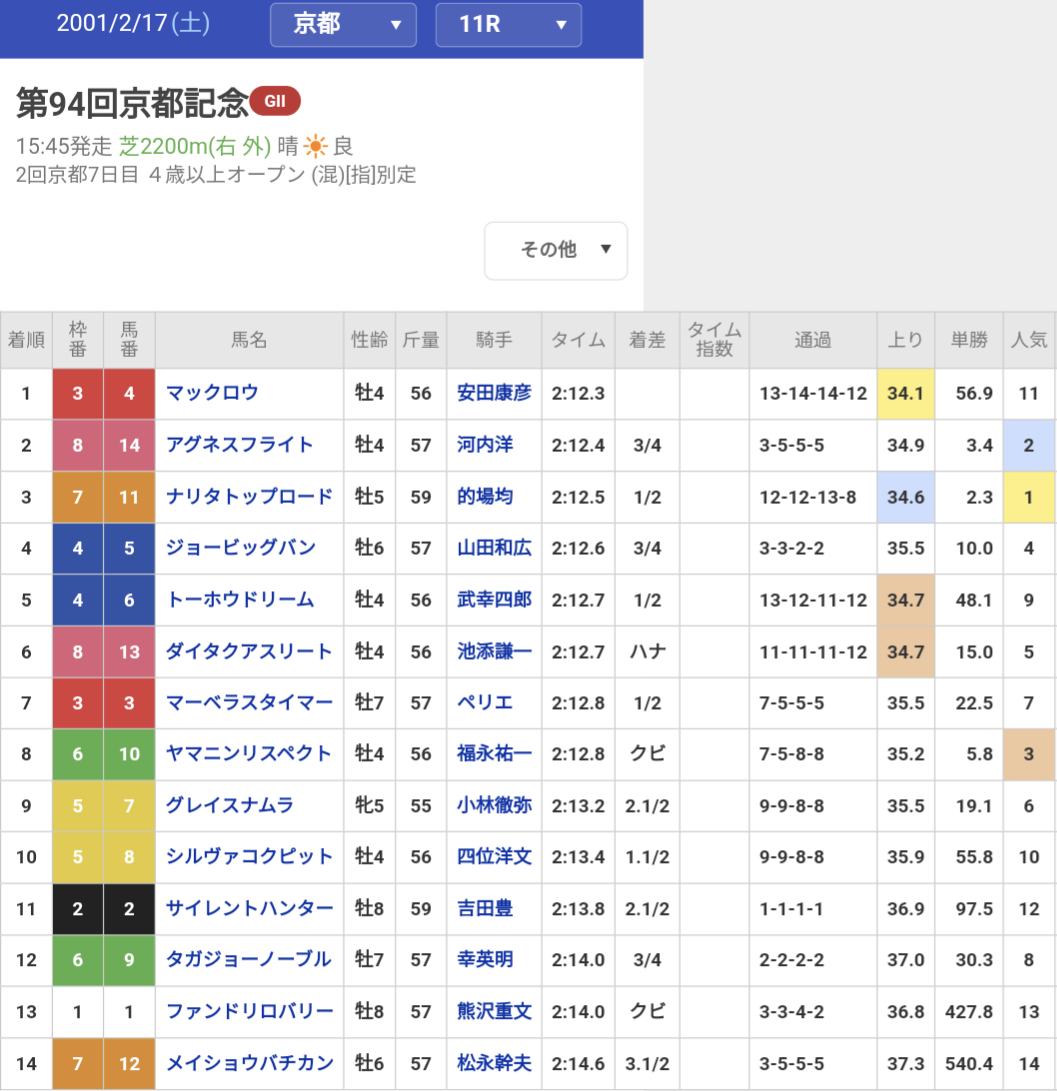Click the GII grade badge icon
The image size is (1057, 1091).
(x=275, y=101)
